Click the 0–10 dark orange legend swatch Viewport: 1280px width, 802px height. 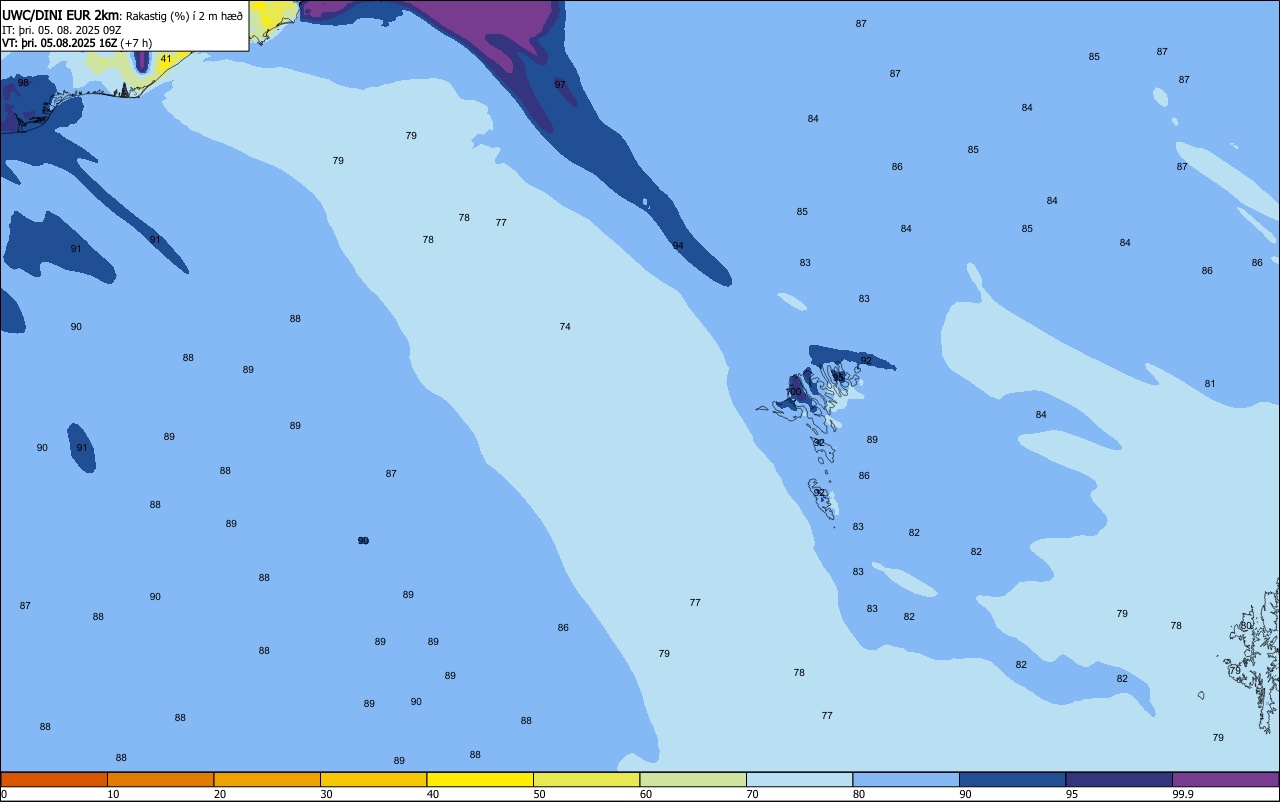click(54, 779)
